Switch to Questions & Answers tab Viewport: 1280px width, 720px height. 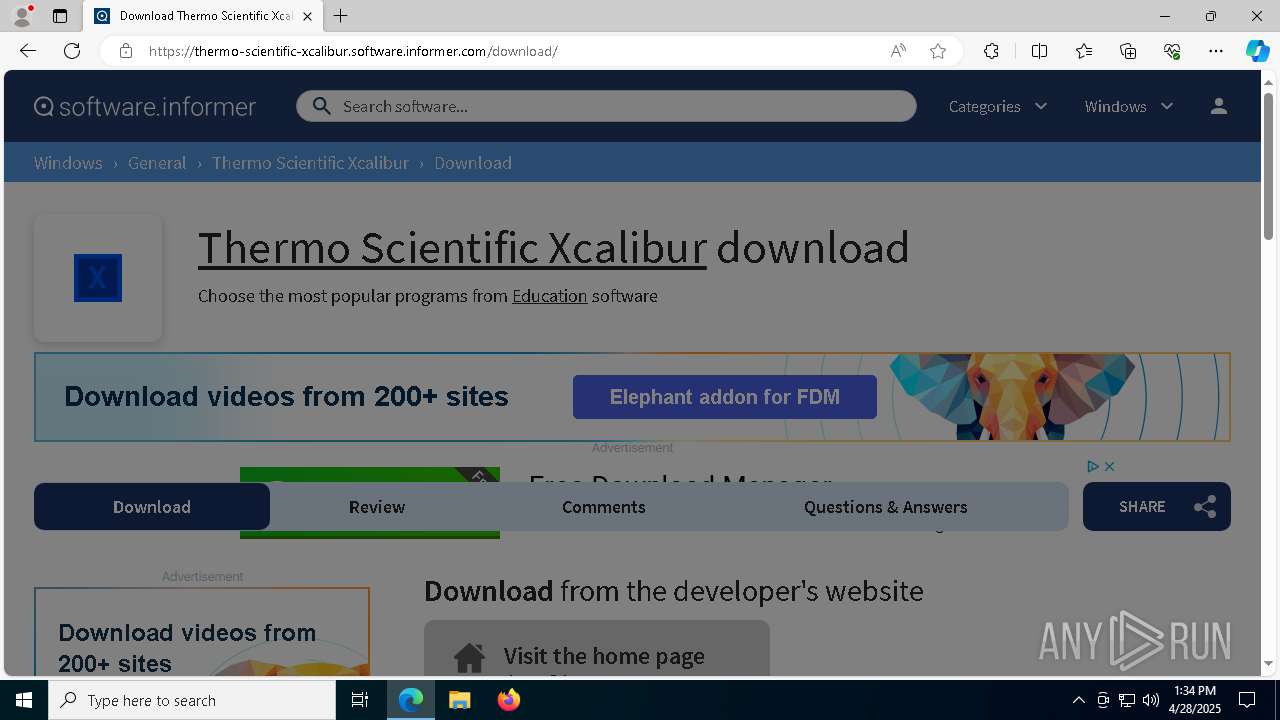click(886, 507)
